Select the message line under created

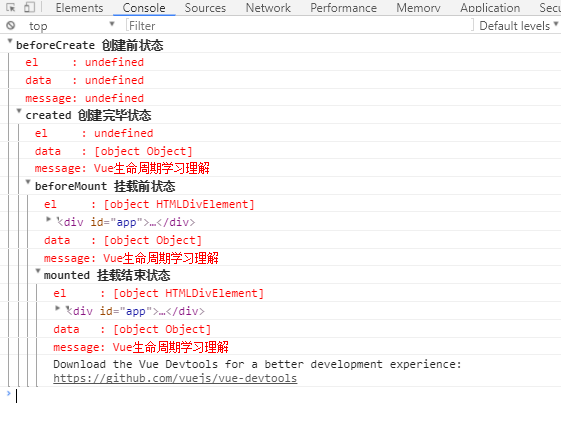(x=122, y=168)
